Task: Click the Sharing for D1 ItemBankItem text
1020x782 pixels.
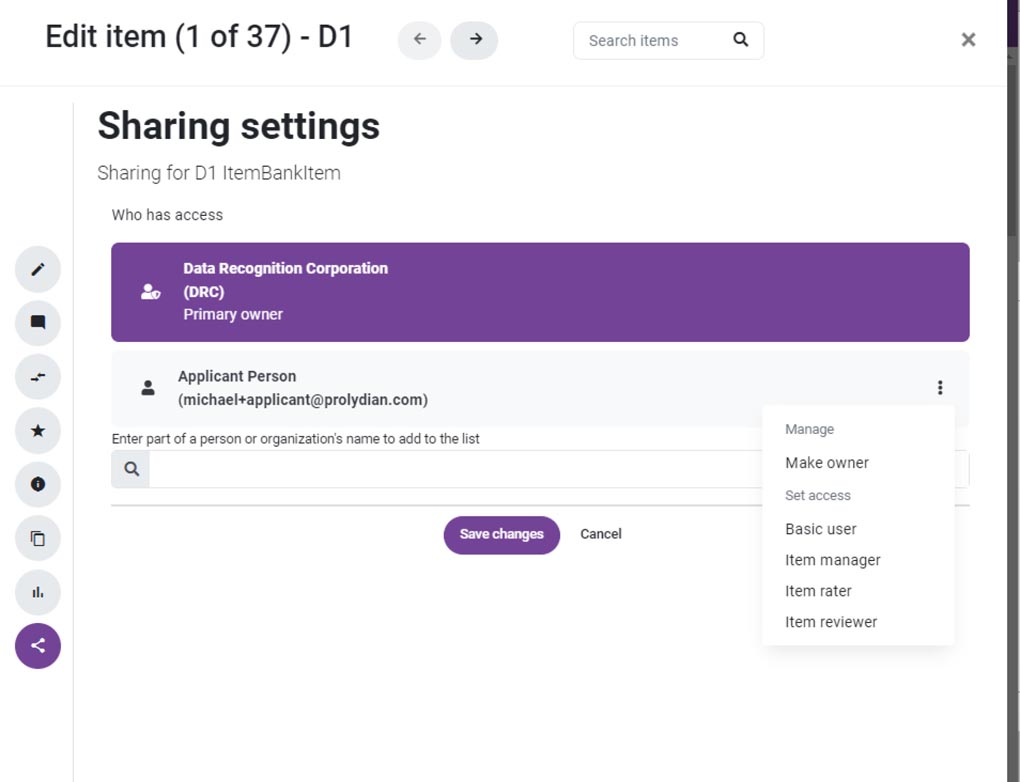Action: click(x=219, y=173)
